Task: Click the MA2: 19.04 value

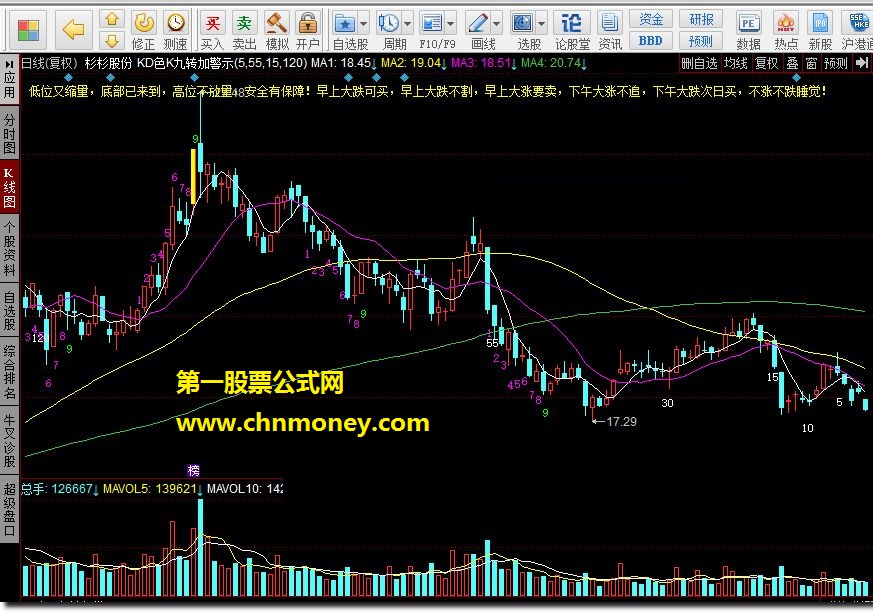Action: point(411,63)
